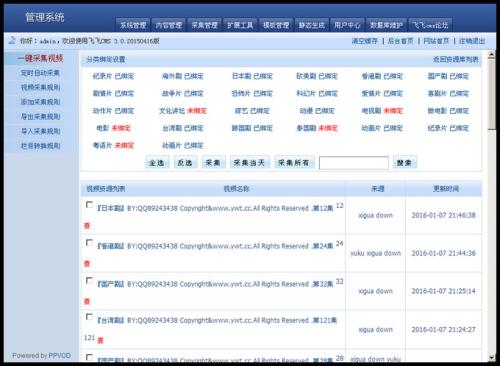Click the 采集所有 button

(x=294, y=163)
